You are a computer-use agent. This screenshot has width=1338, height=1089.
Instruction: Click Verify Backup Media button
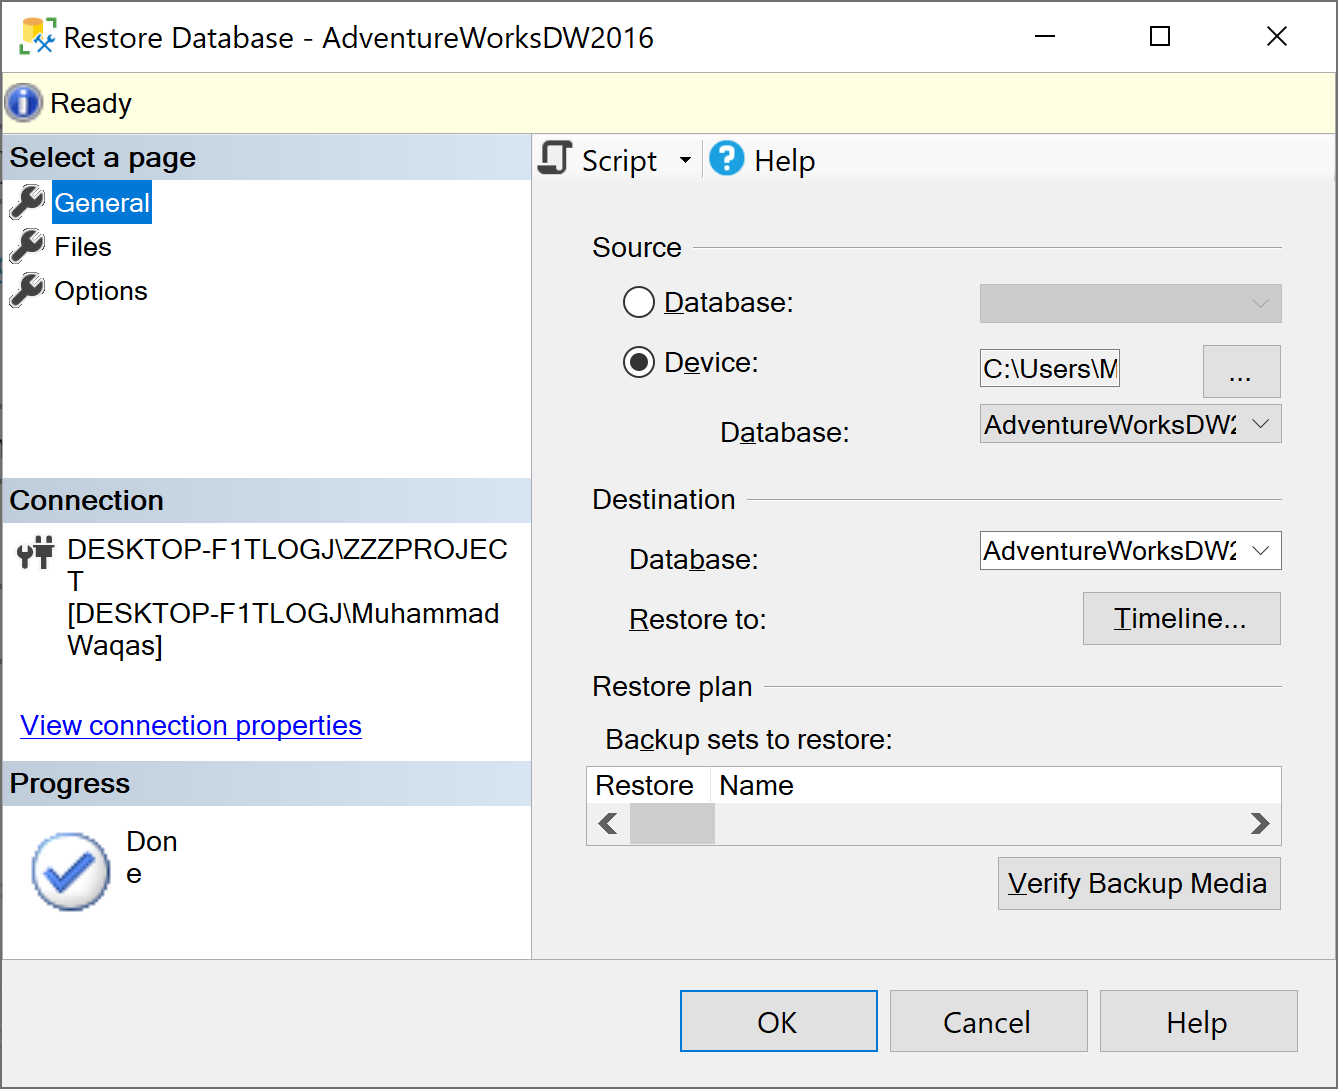click(1139, 884)
